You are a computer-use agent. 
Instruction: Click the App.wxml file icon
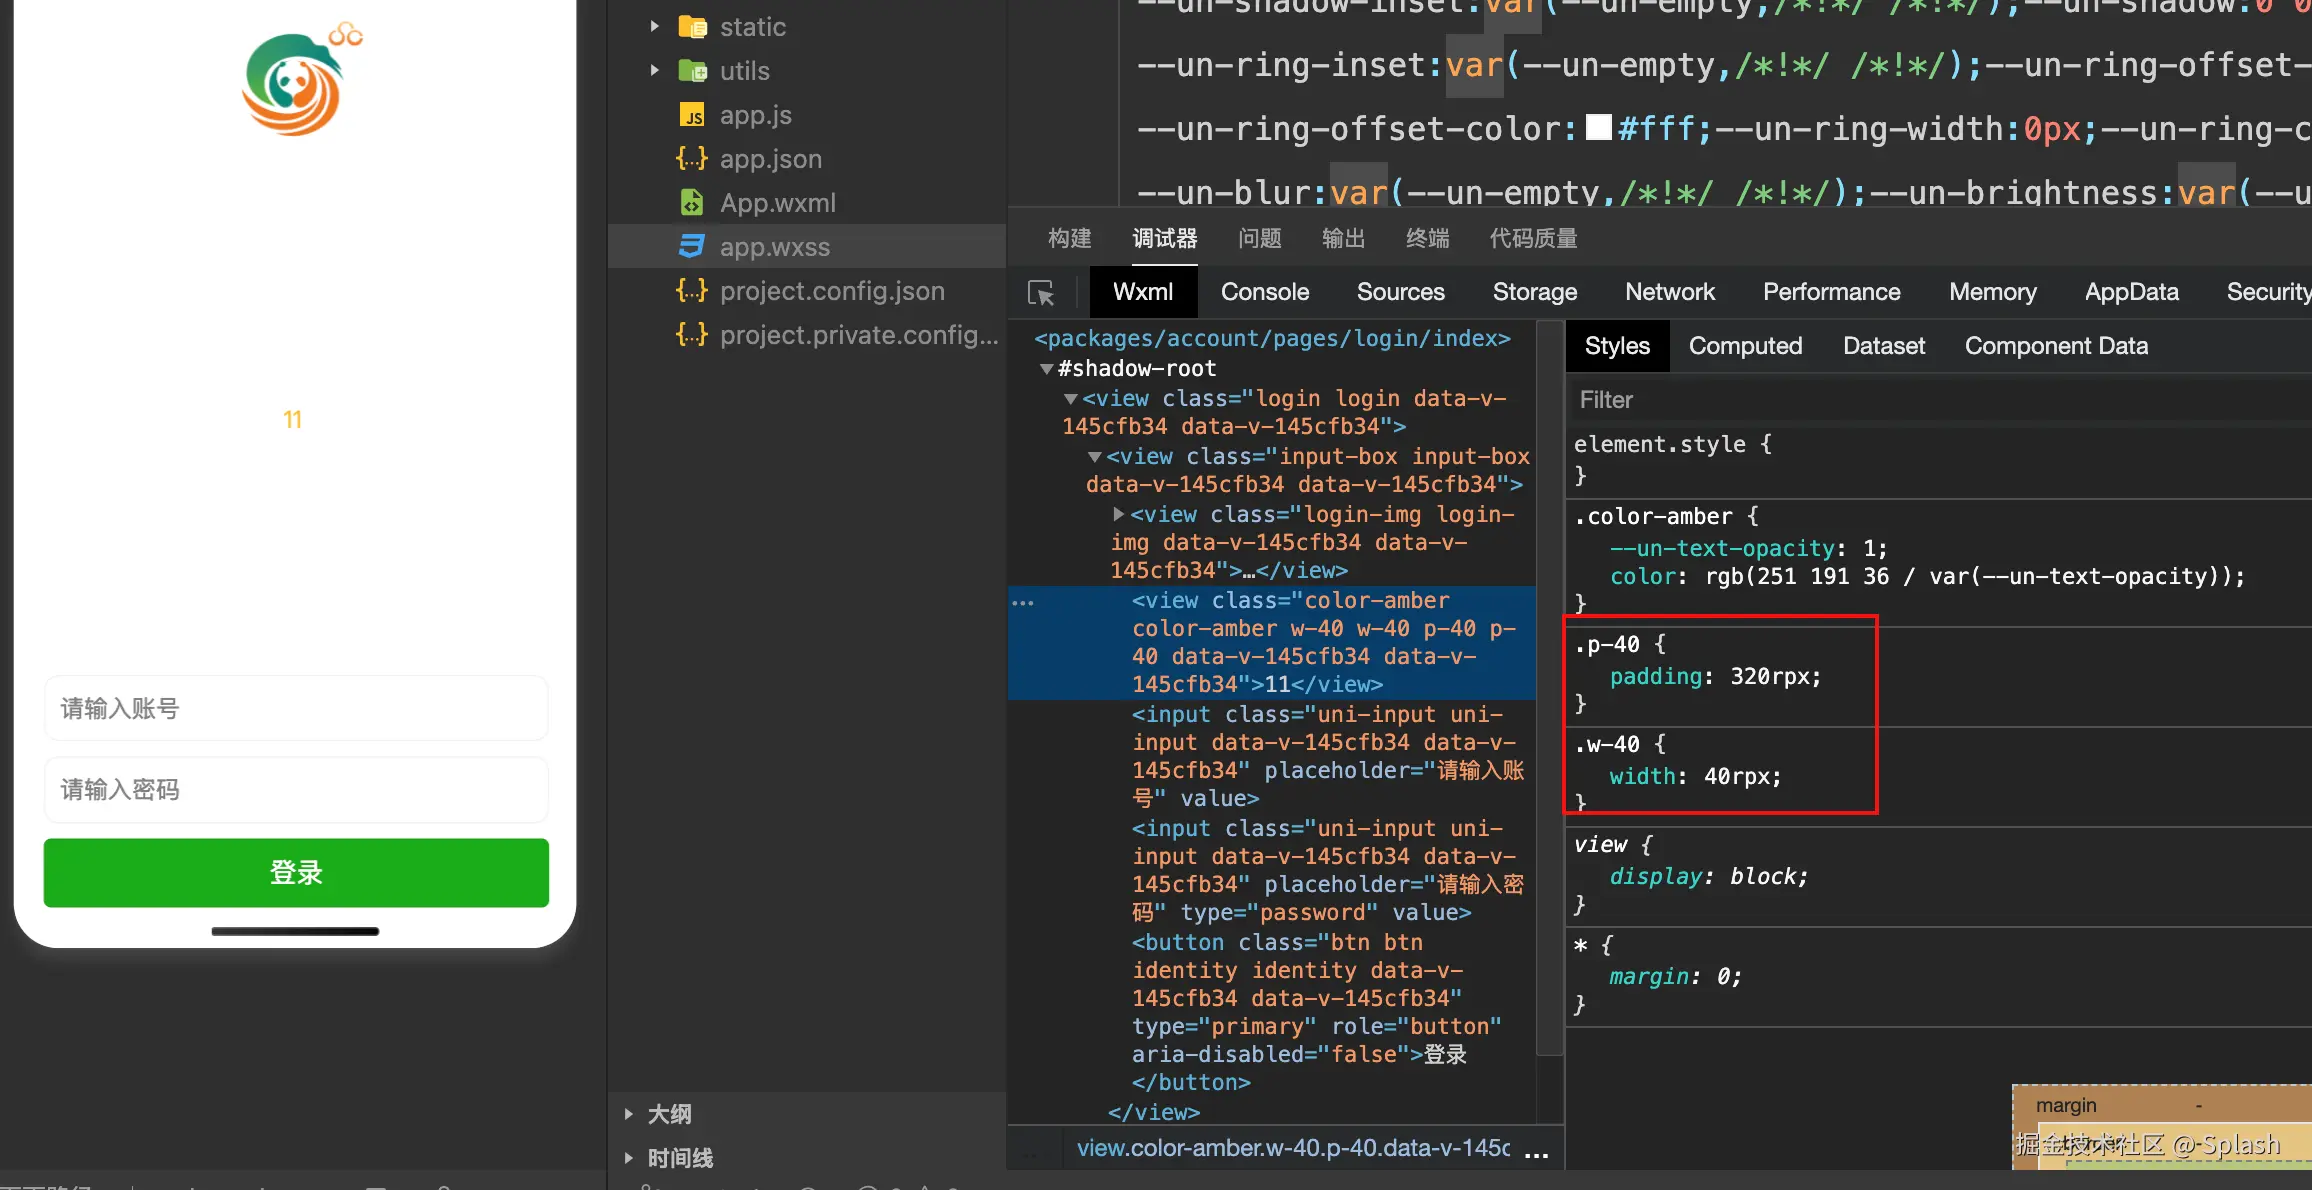click(692, 203)
